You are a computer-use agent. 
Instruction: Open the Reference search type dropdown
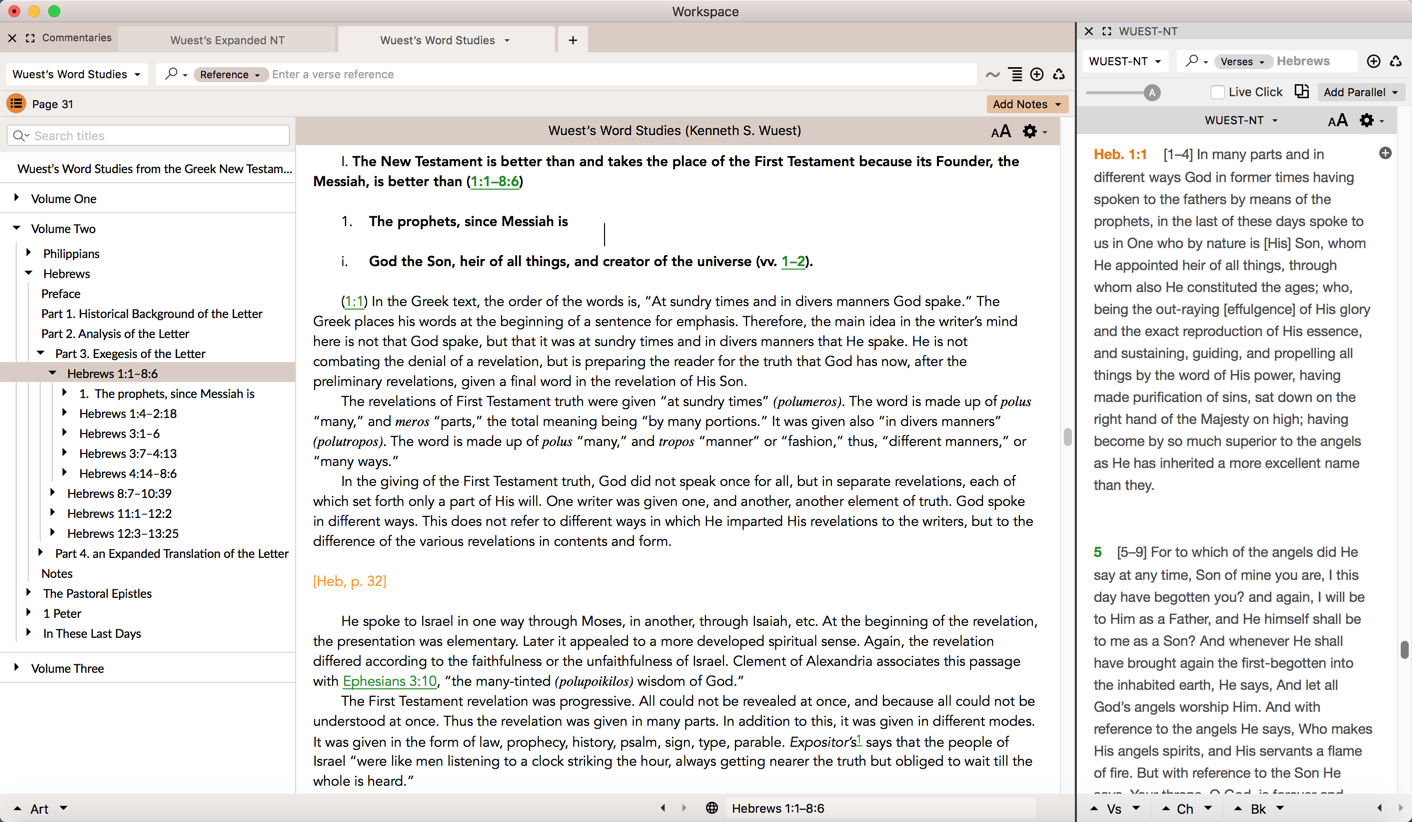[x=229, y=74]
